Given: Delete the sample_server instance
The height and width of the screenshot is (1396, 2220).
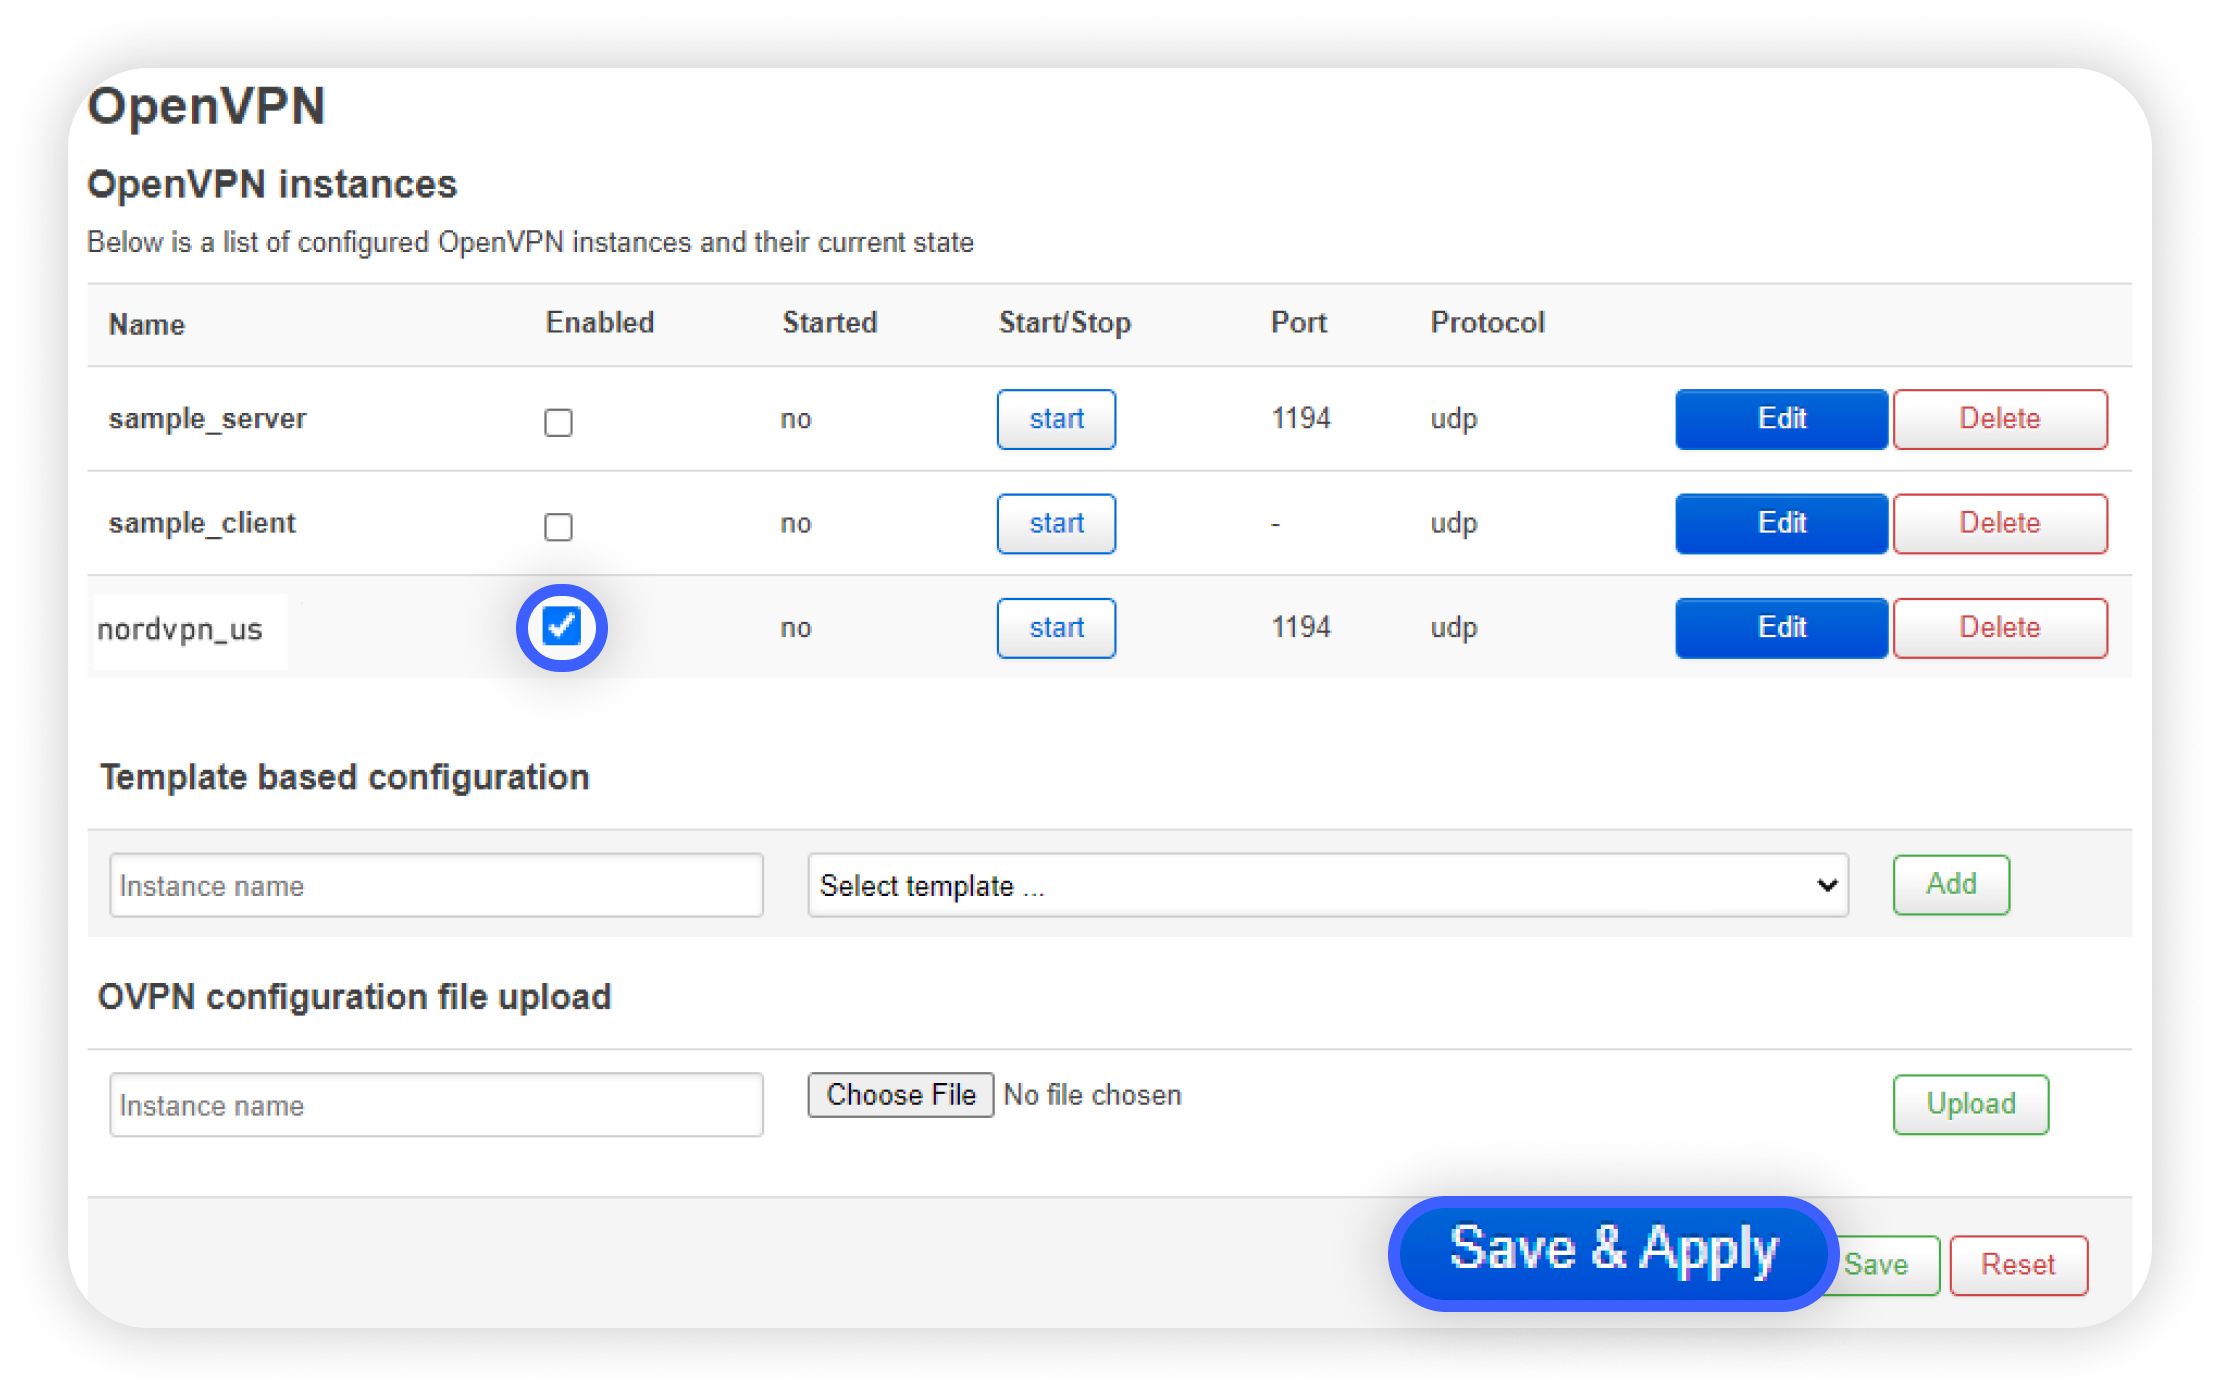Looking at the screenshot, I should pos(1999,419).
